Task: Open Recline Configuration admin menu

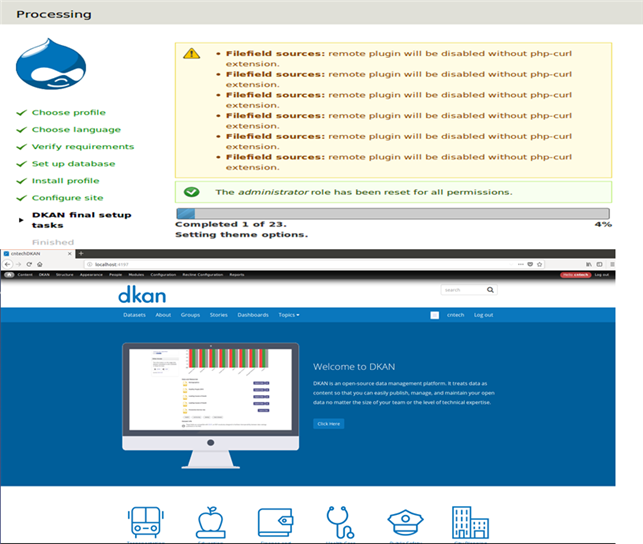Action: [203, 275]
